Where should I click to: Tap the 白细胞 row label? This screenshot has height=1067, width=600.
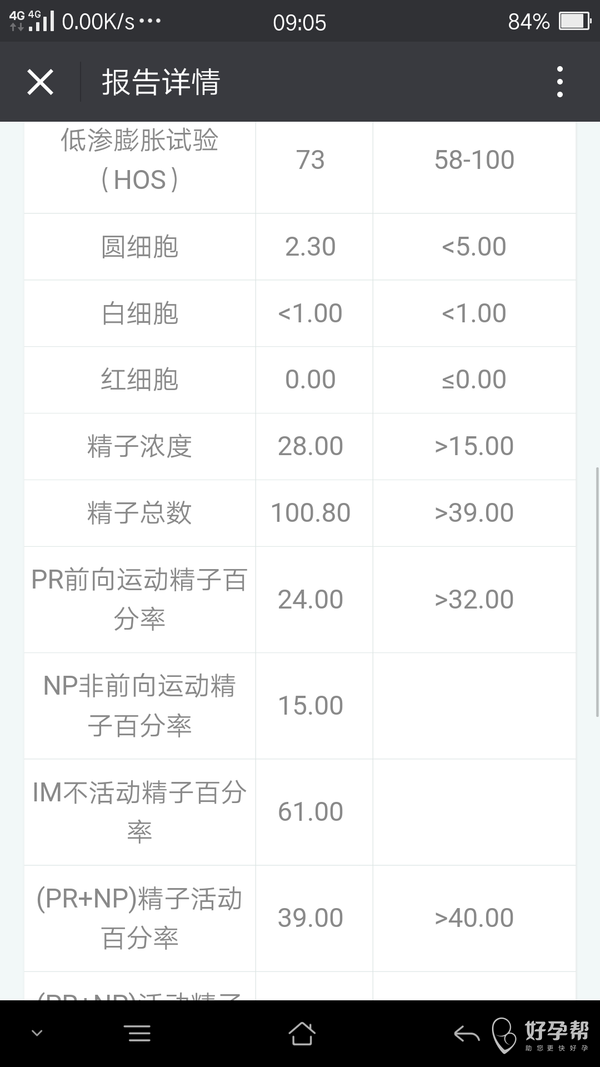pyautogui.click(x=139, y=313)
